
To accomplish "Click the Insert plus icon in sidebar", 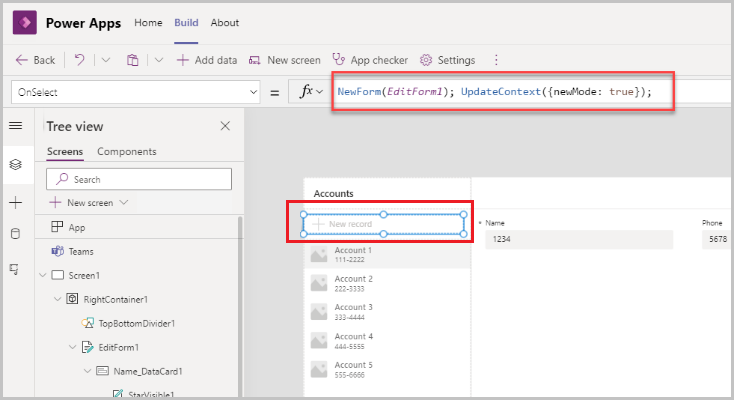I will 15,202.
